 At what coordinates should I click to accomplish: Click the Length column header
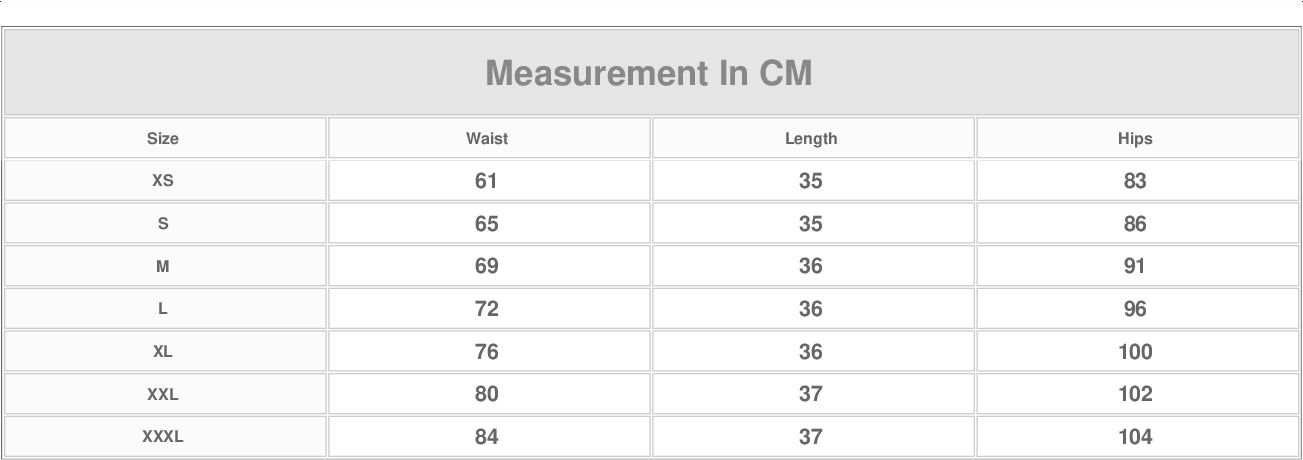coord(811,138)
